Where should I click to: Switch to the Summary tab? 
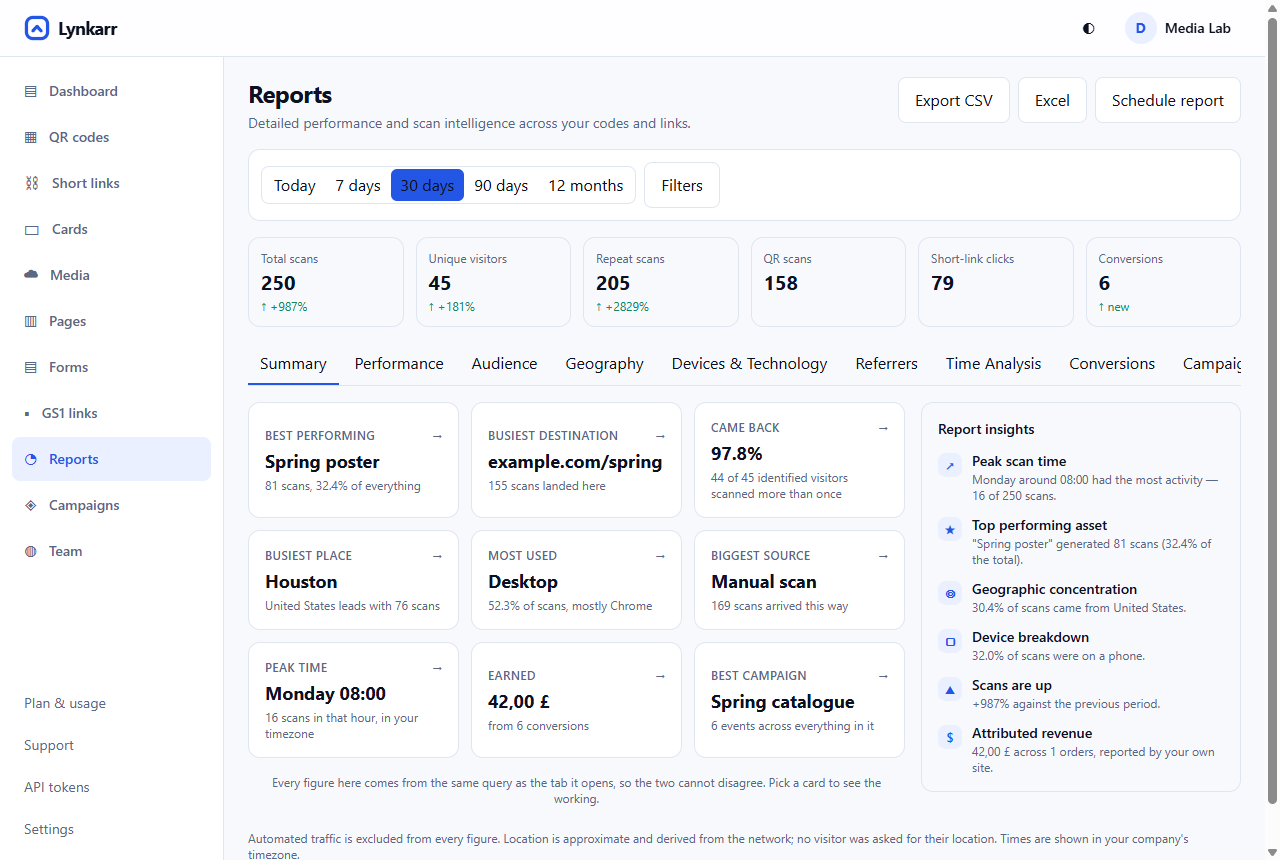pos(293,364)
